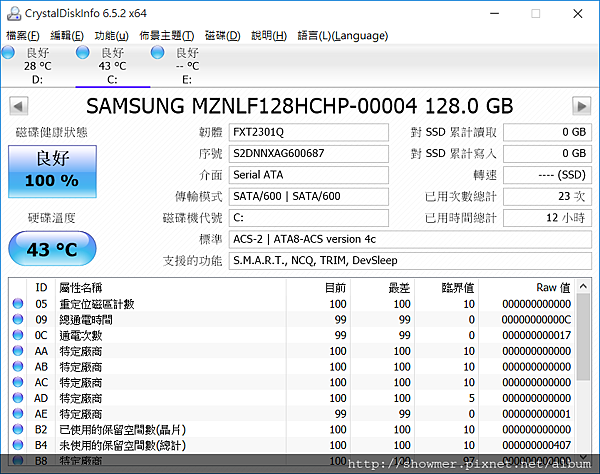
Task: Click the 最差 column header
Action: pyautogui.click(x=383, y=287)
